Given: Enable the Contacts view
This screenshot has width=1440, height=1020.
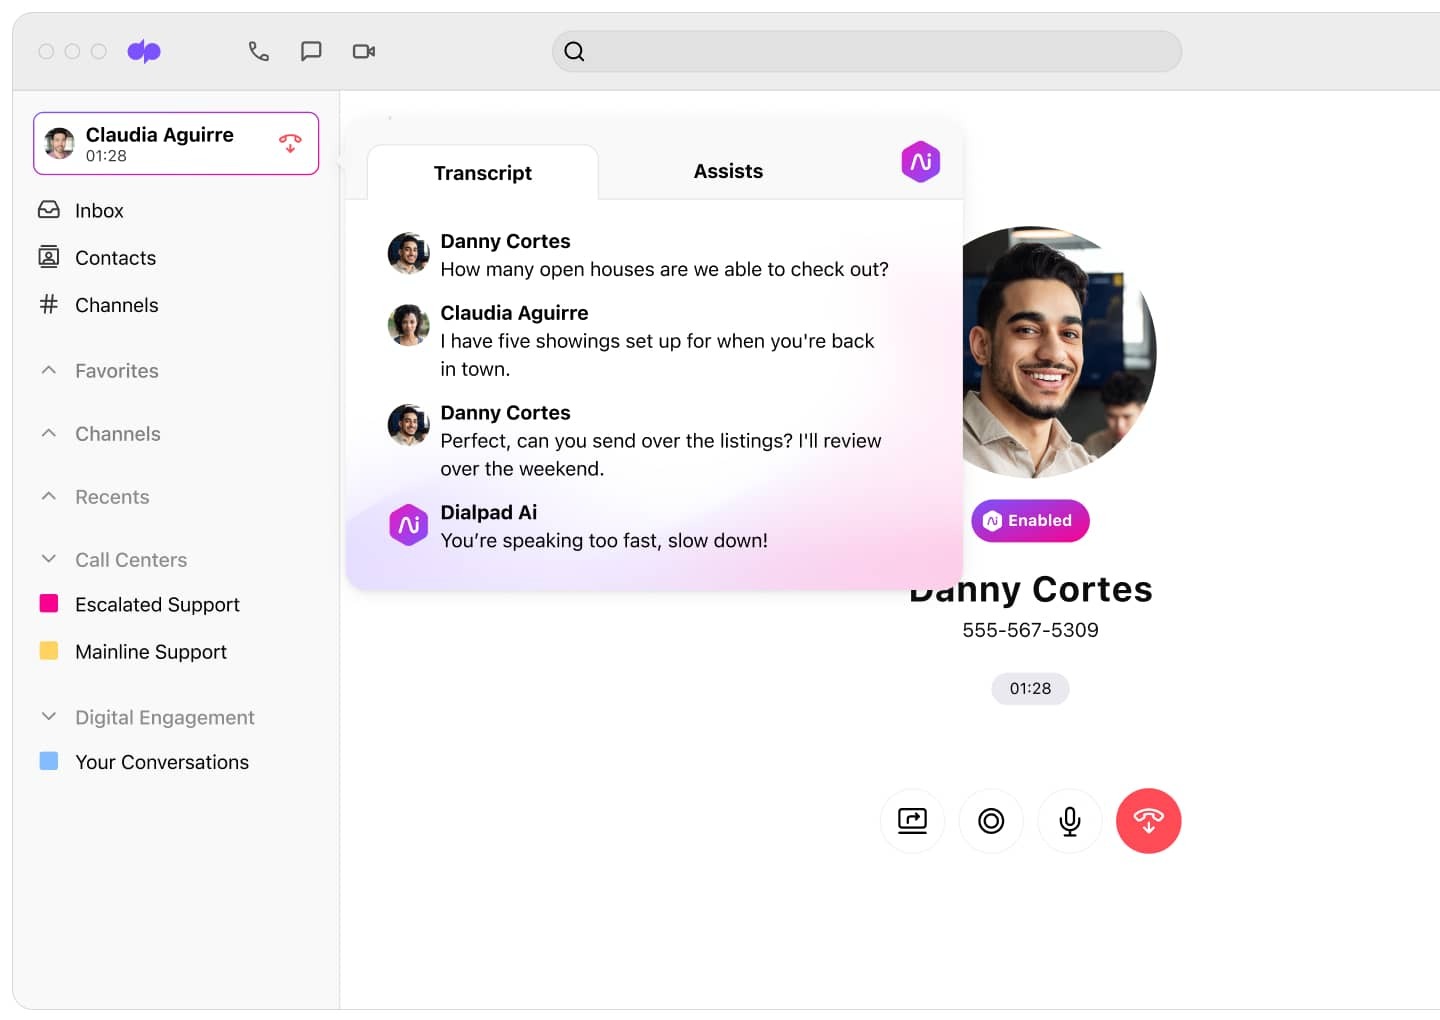Looking at the screenshot, I should (114, 257).
